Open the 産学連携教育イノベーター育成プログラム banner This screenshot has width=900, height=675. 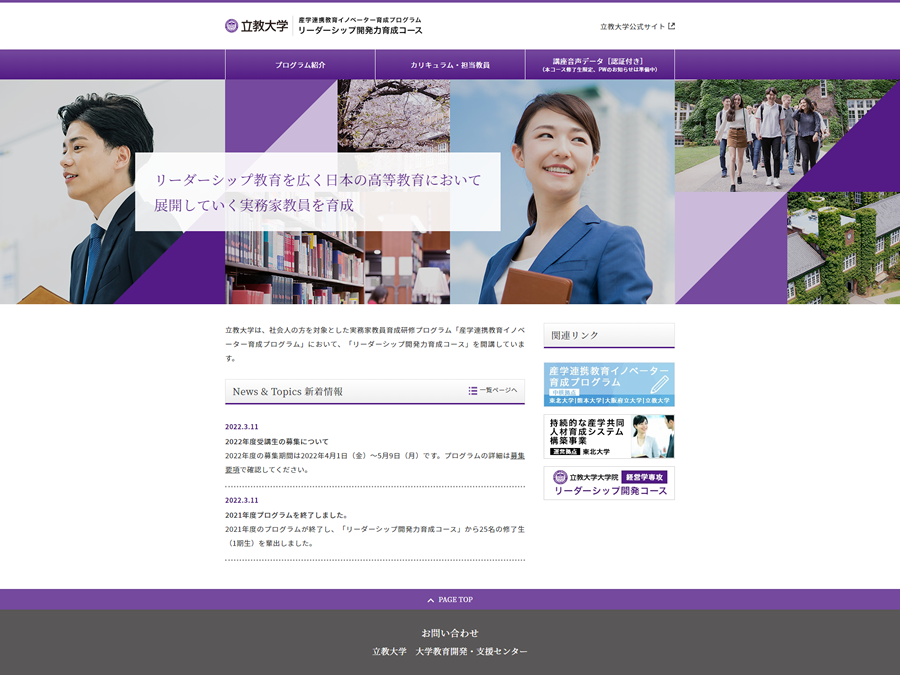click(x=609, y=385)
